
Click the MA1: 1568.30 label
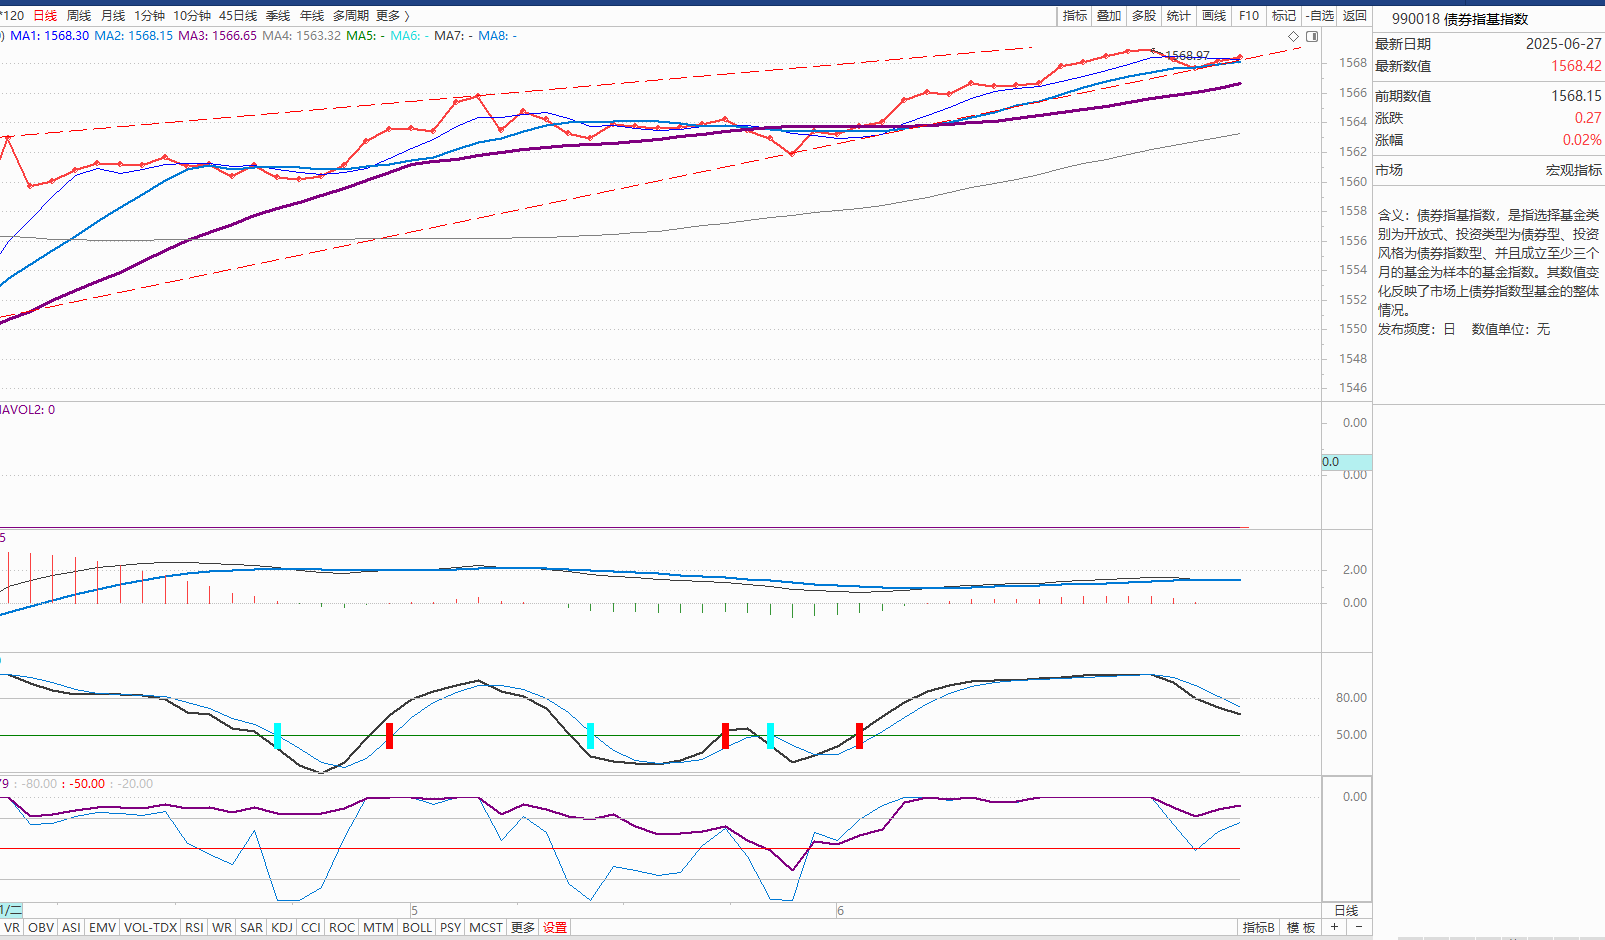[50, 36]
